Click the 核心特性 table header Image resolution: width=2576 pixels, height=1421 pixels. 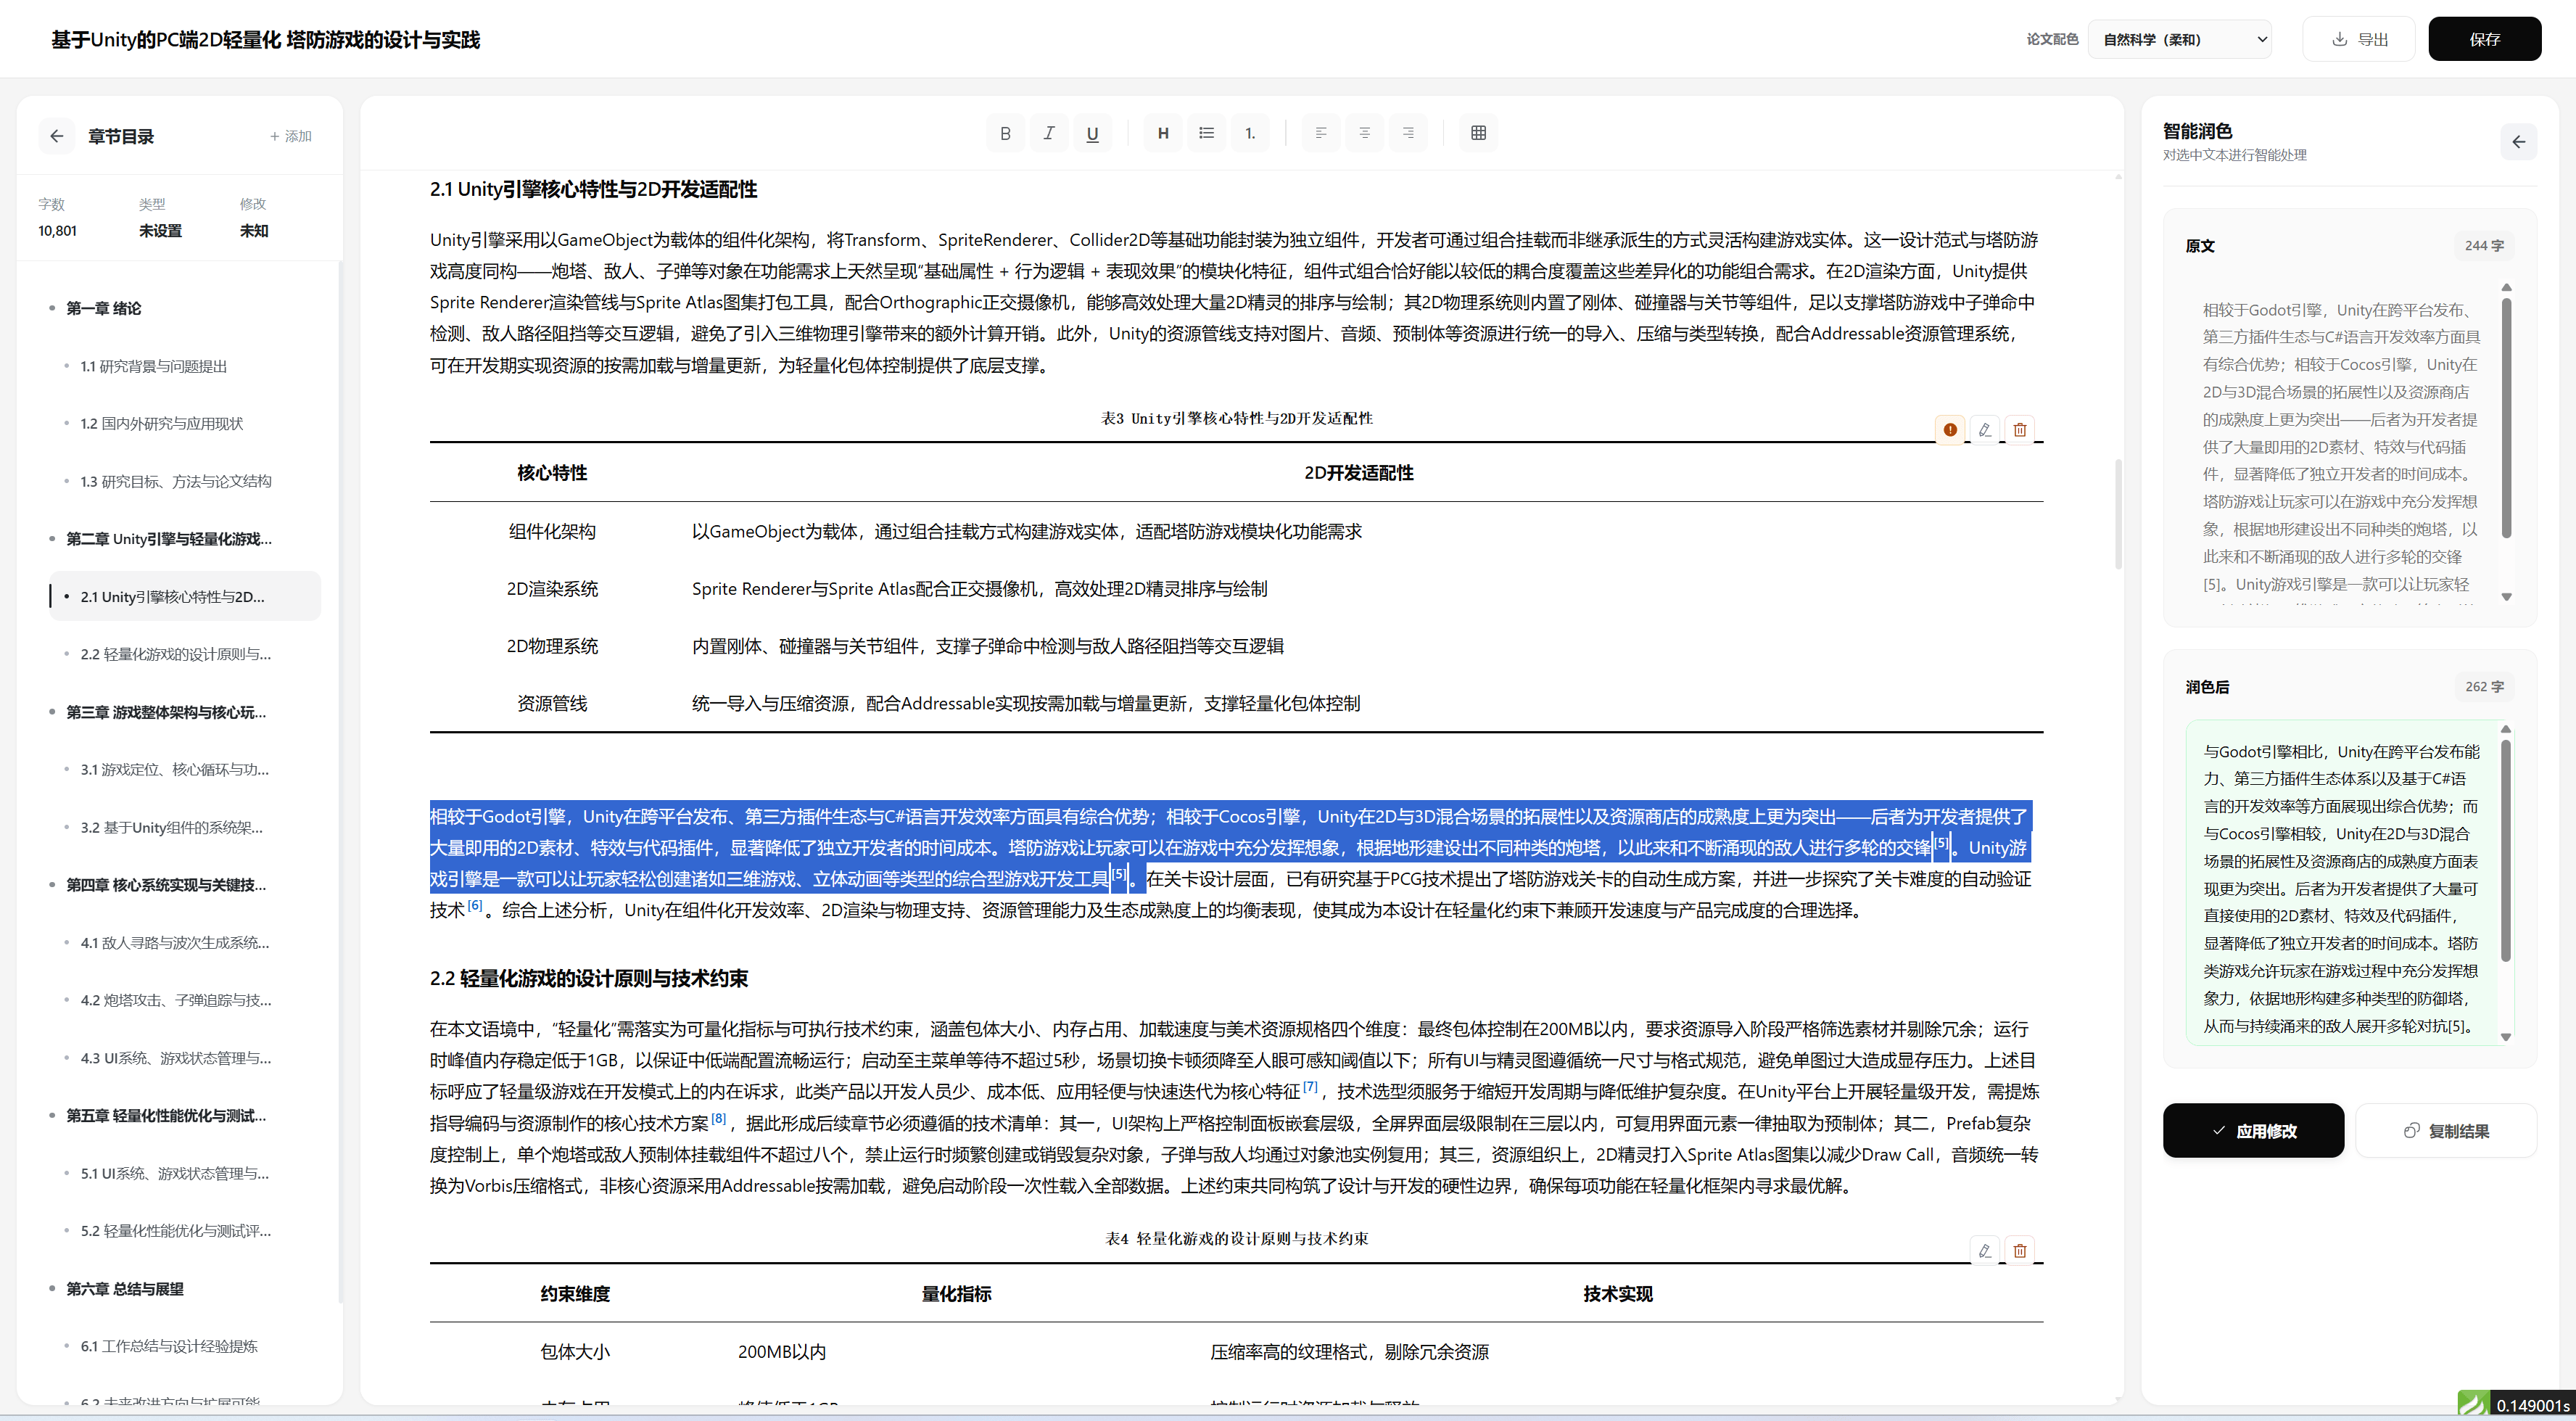(x=552, y=473)
